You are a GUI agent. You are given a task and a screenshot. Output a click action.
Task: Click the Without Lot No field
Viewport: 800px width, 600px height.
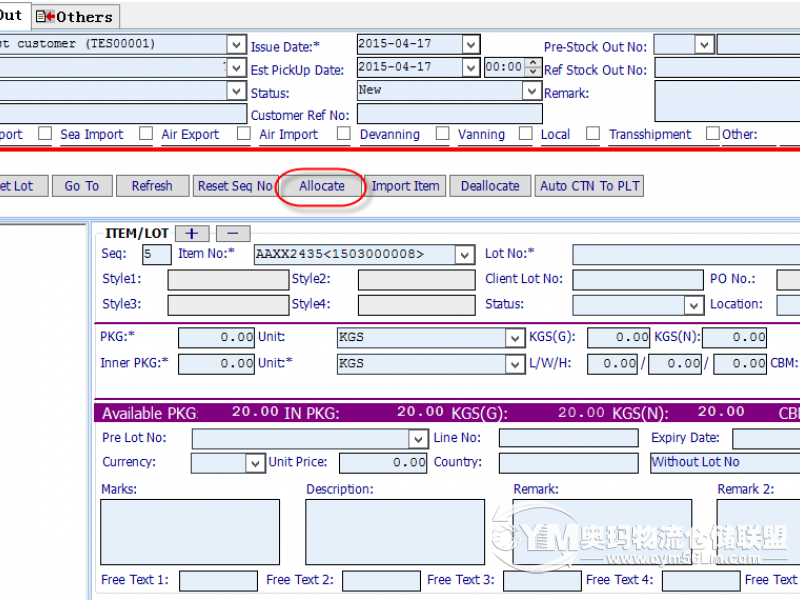tap(725, 463)
